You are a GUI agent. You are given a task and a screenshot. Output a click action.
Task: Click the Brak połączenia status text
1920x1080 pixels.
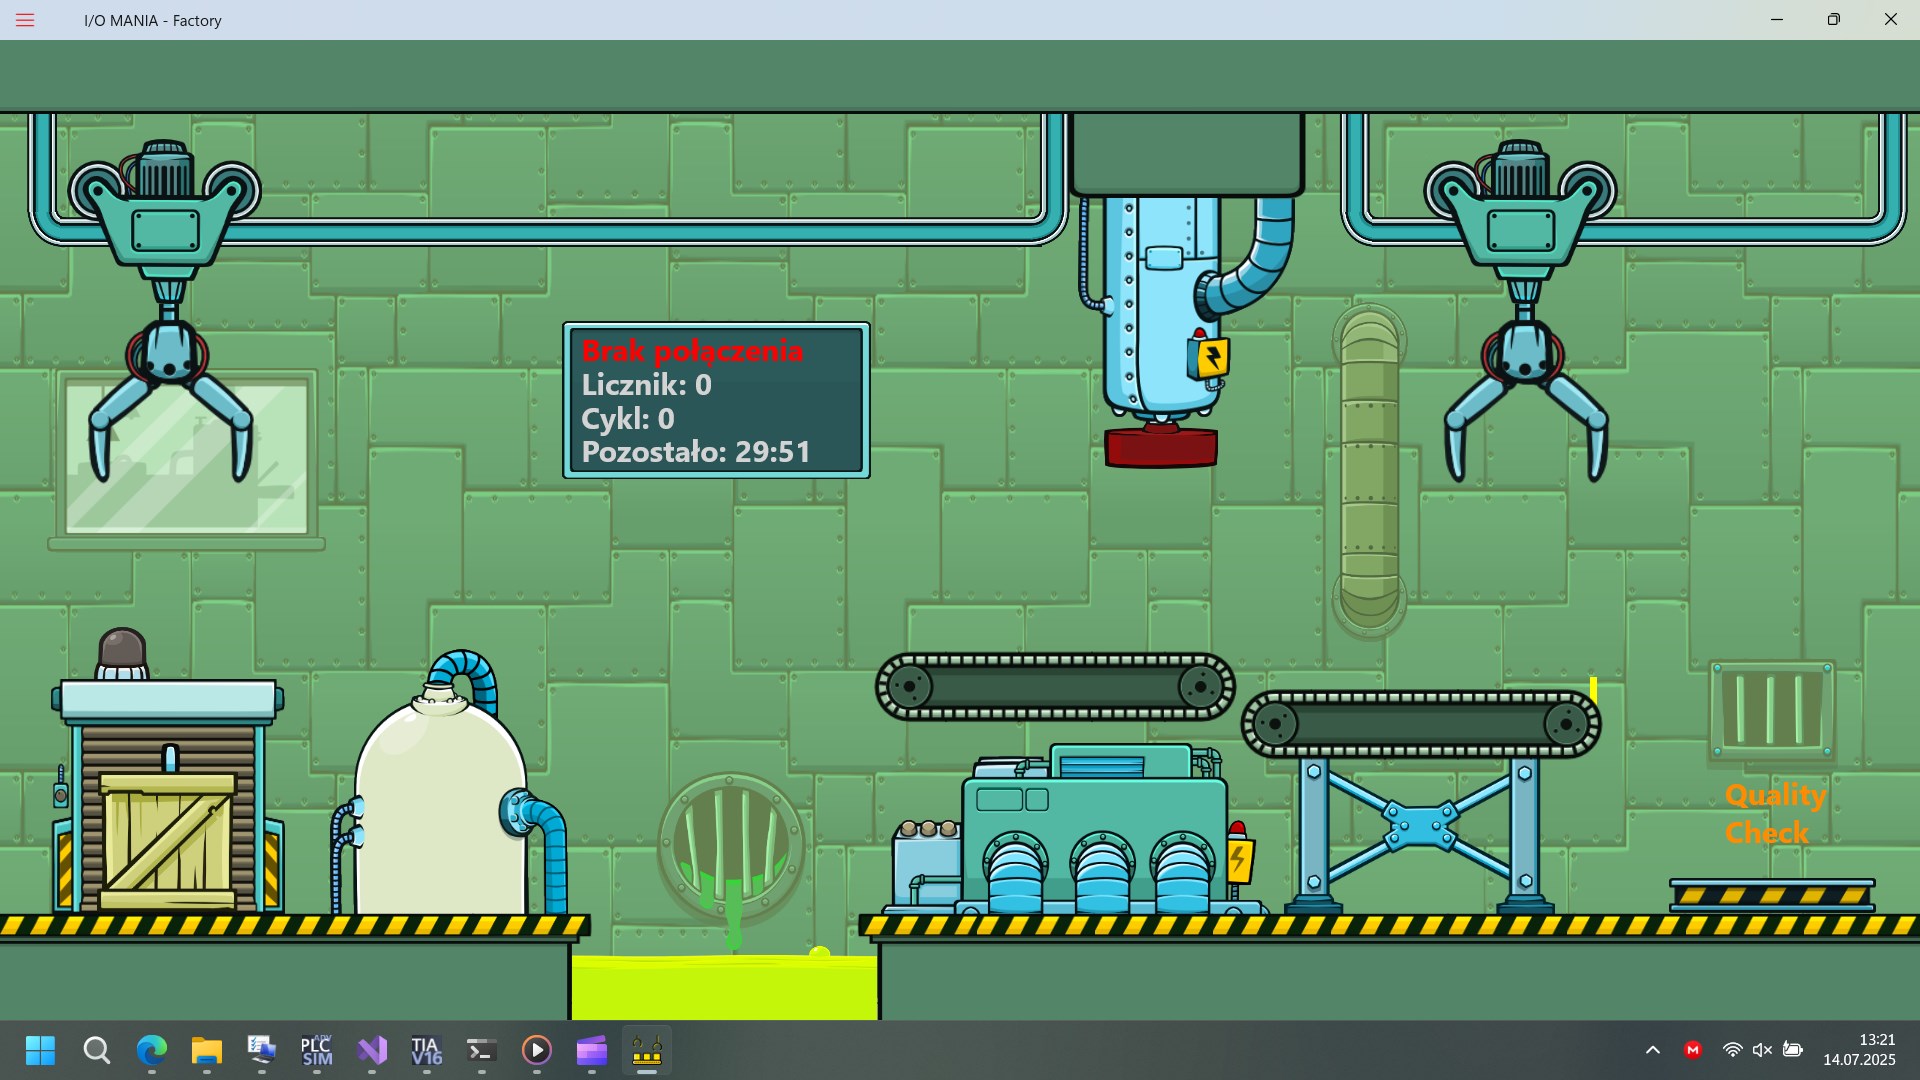(x=692, y=351)
